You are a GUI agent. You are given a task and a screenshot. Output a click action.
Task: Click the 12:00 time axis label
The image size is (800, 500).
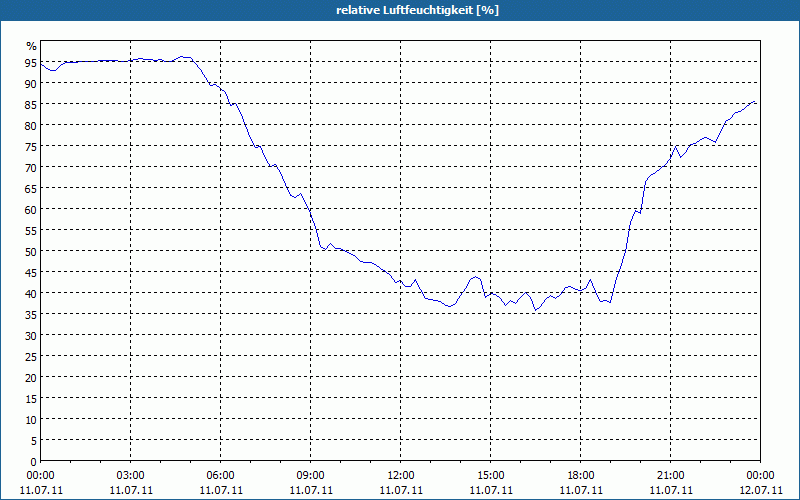point(401,476)
